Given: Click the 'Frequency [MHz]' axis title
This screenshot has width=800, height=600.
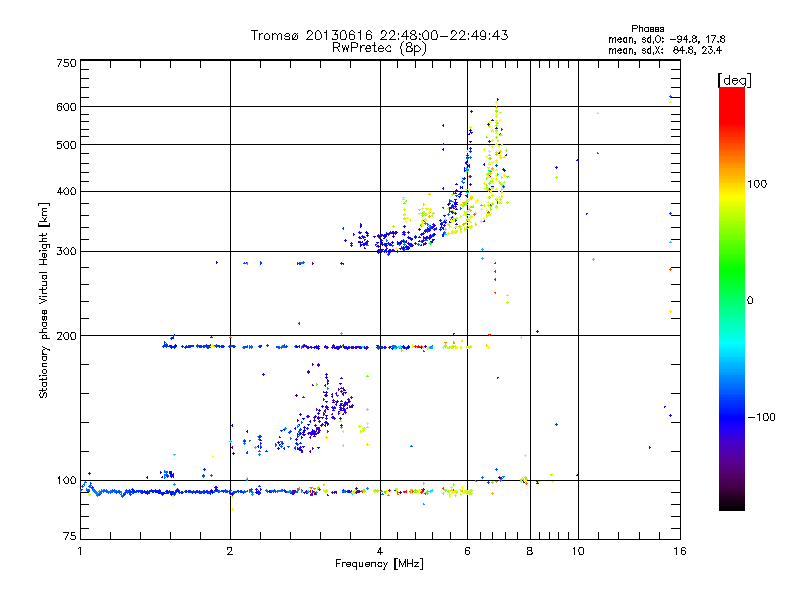Looking at the screenshot, I should click(379, 564).
